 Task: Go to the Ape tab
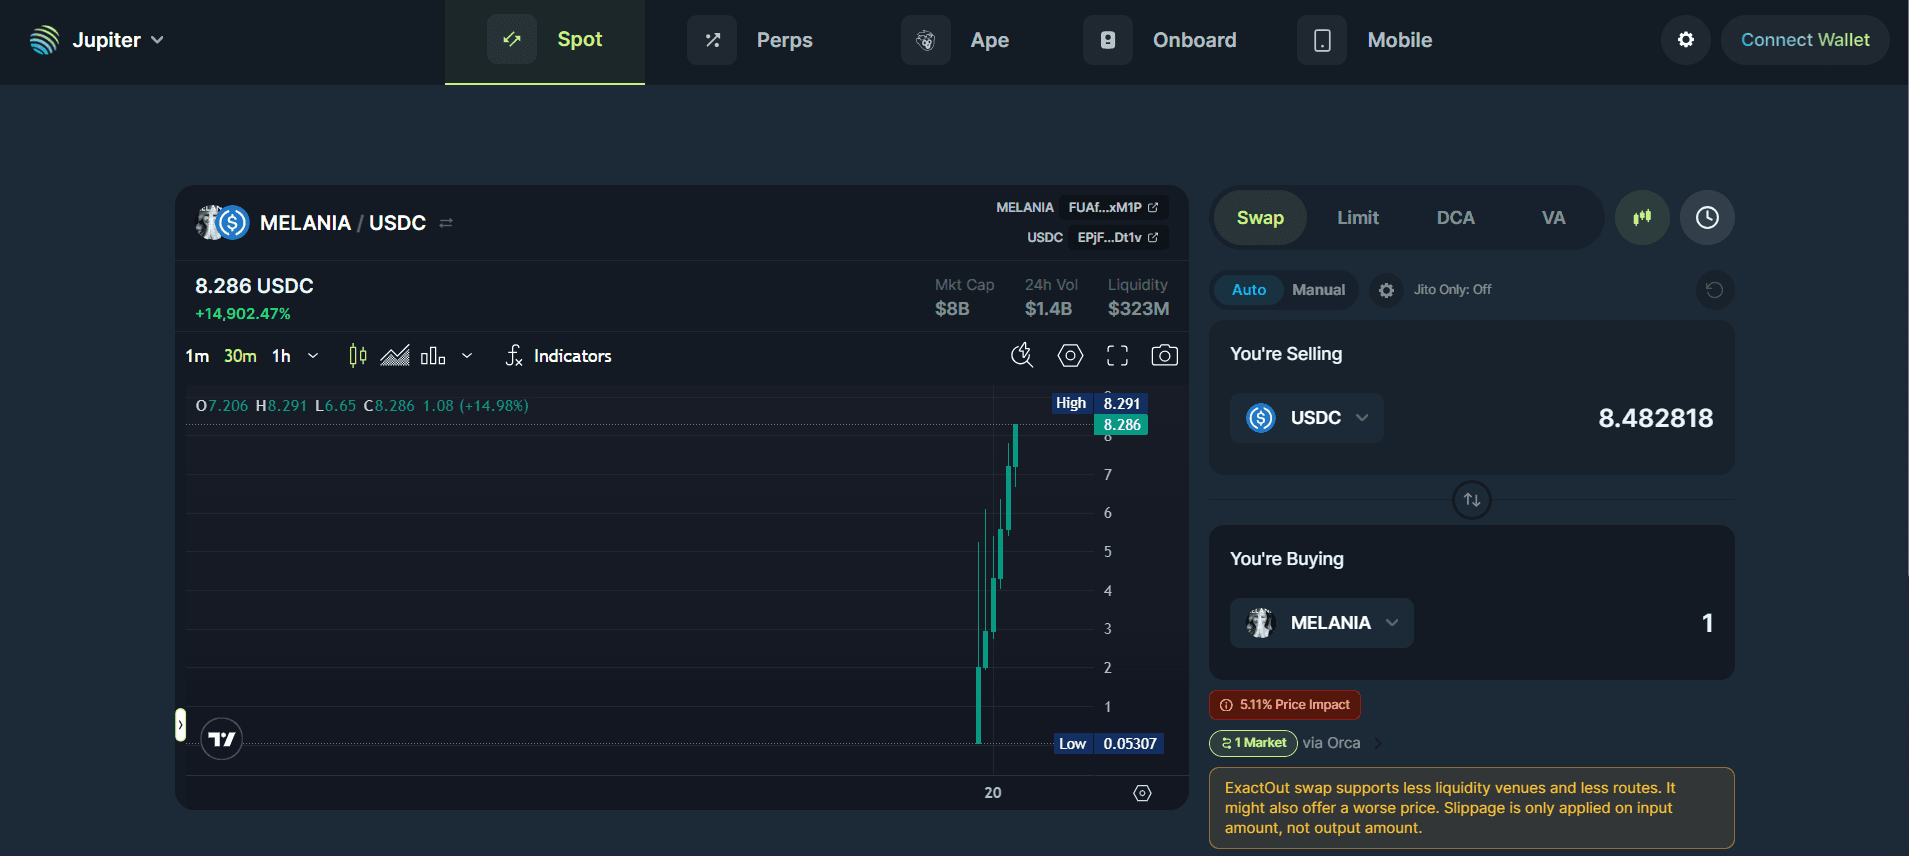pos(955,40)
